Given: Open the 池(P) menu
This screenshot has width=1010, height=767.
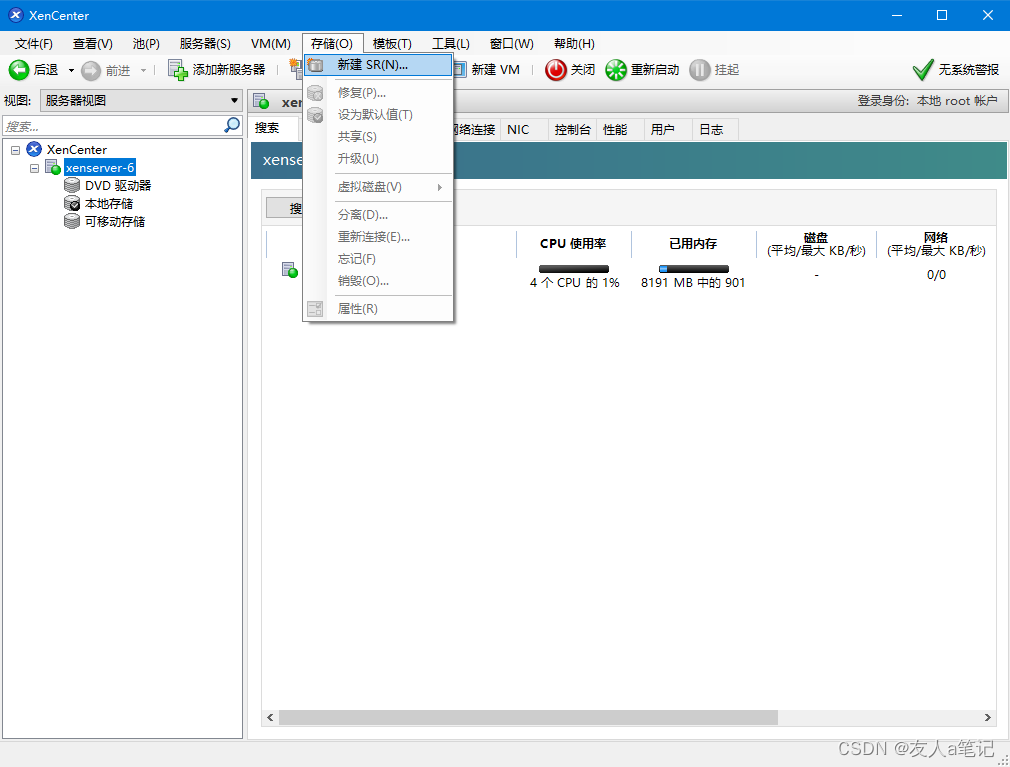Looking at the screenshot, I should 146,43.
